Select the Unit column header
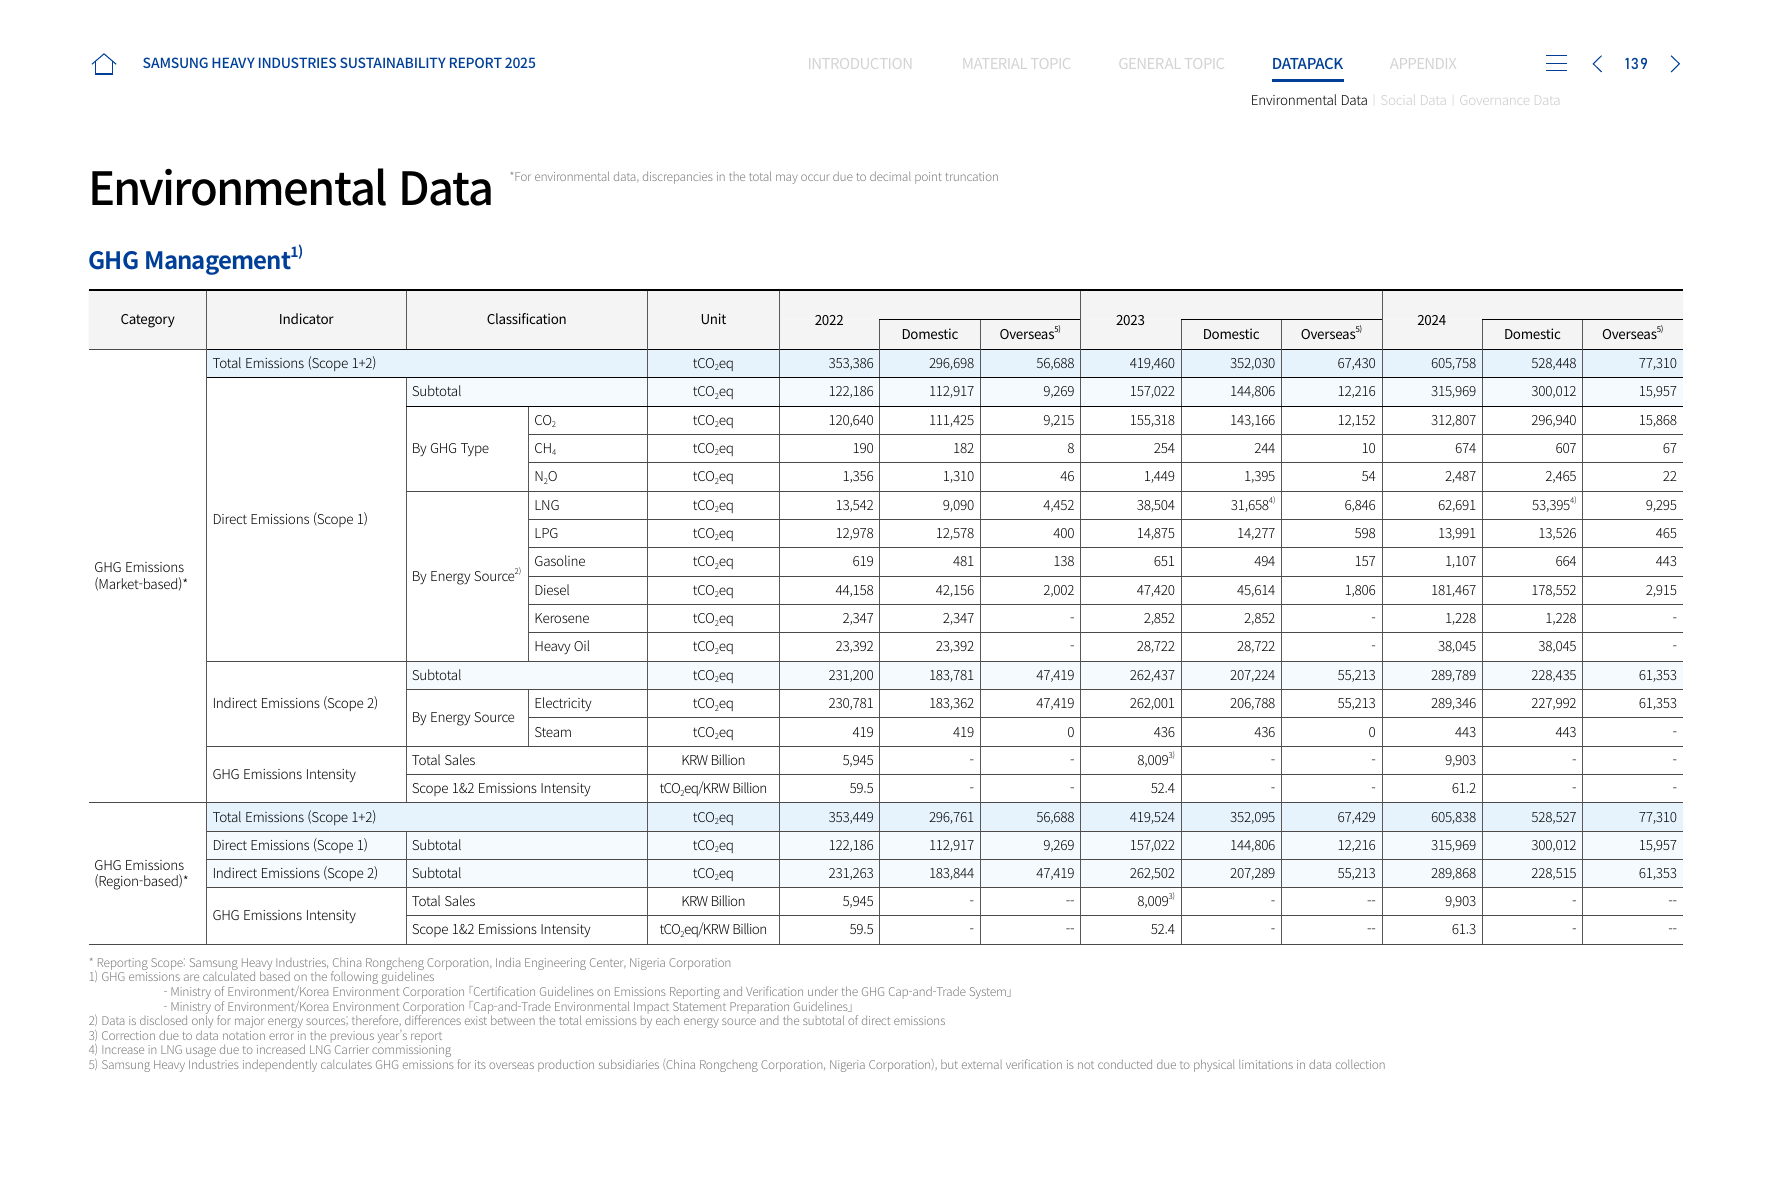Image resolution: width=1772 pixels, height=1182 pixels. pos(713,319)
